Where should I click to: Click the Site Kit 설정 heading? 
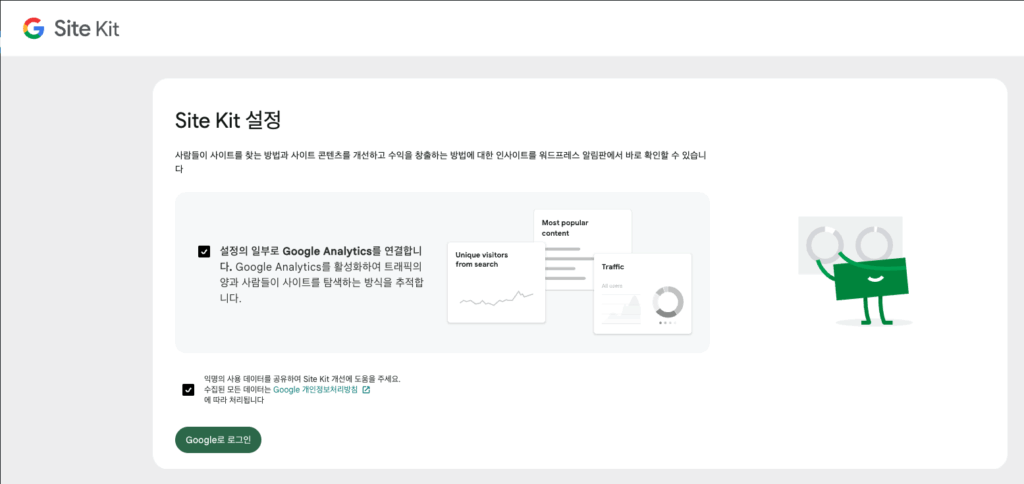(227, 121)
